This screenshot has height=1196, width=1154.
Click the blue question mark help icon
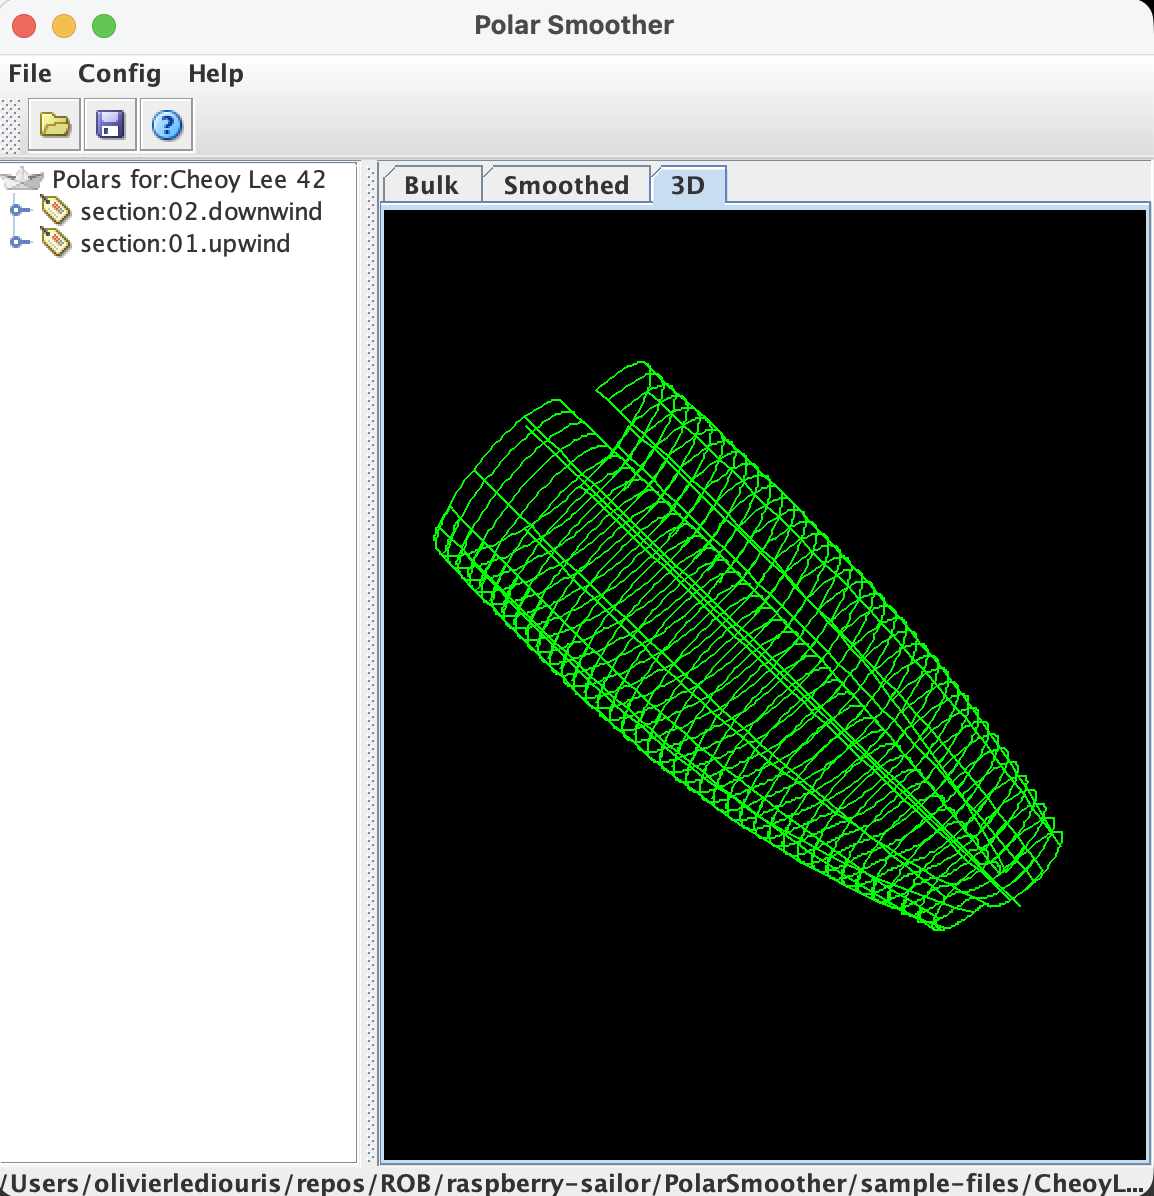tap(166, 125)
